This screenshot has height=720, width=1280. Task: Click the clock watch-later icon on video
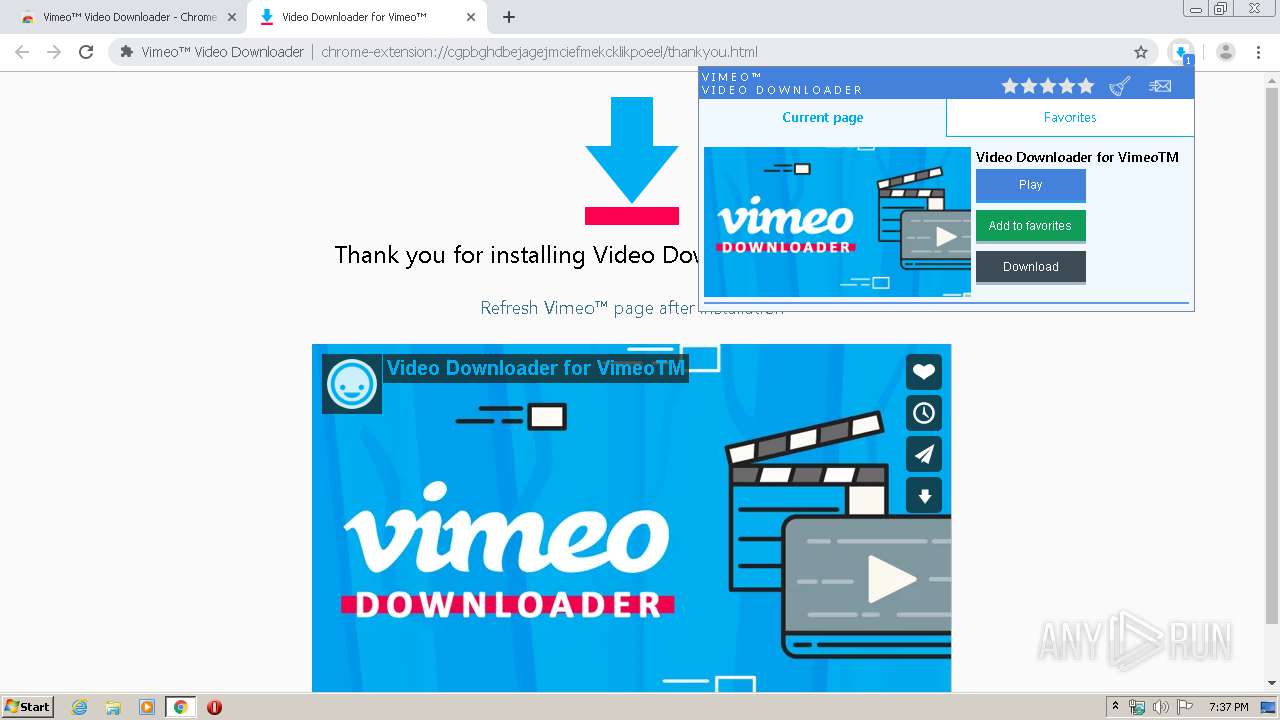(x=924, y=413)
